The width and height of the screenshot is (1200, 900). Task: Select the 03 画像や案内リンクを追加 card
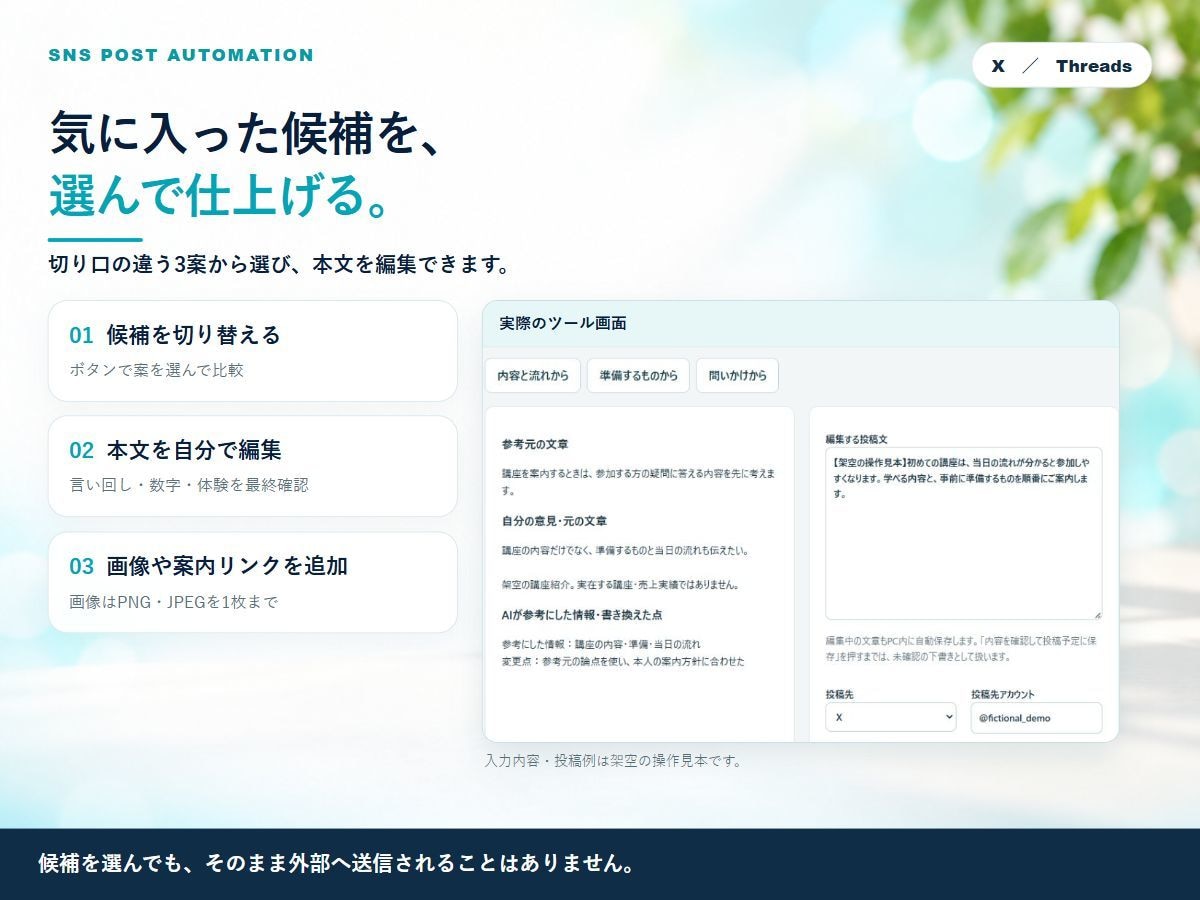coord(253,583)
